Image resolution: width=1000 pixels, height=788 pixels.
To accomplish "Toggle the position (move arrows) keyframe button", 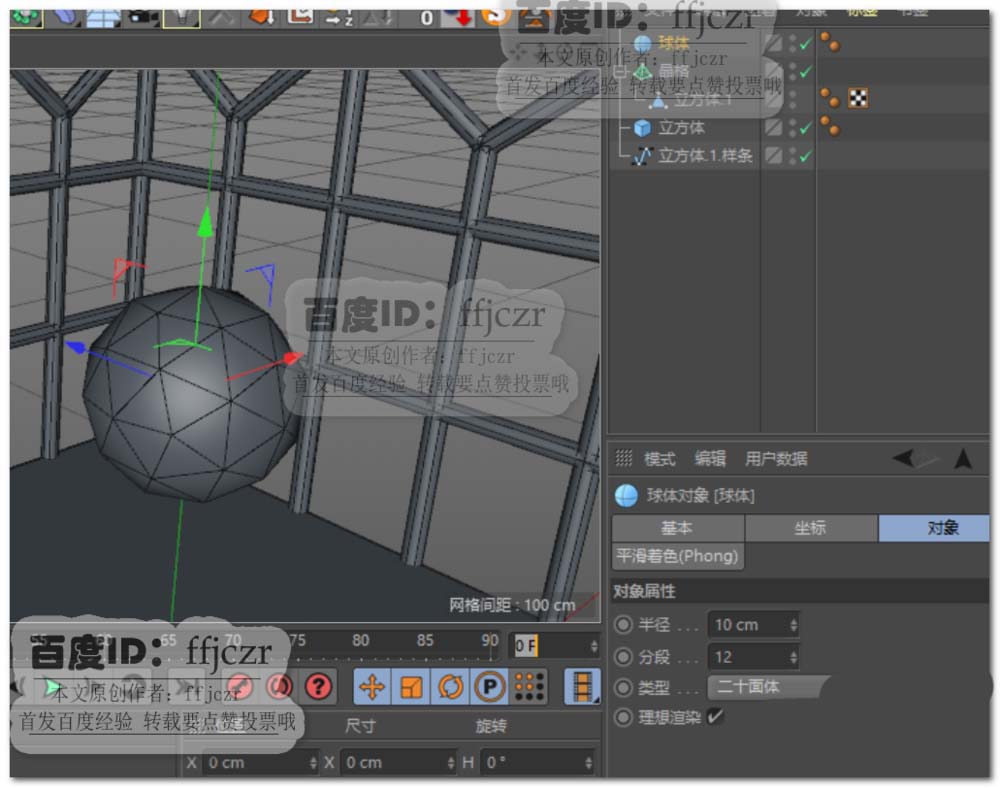I will point(372,687).
